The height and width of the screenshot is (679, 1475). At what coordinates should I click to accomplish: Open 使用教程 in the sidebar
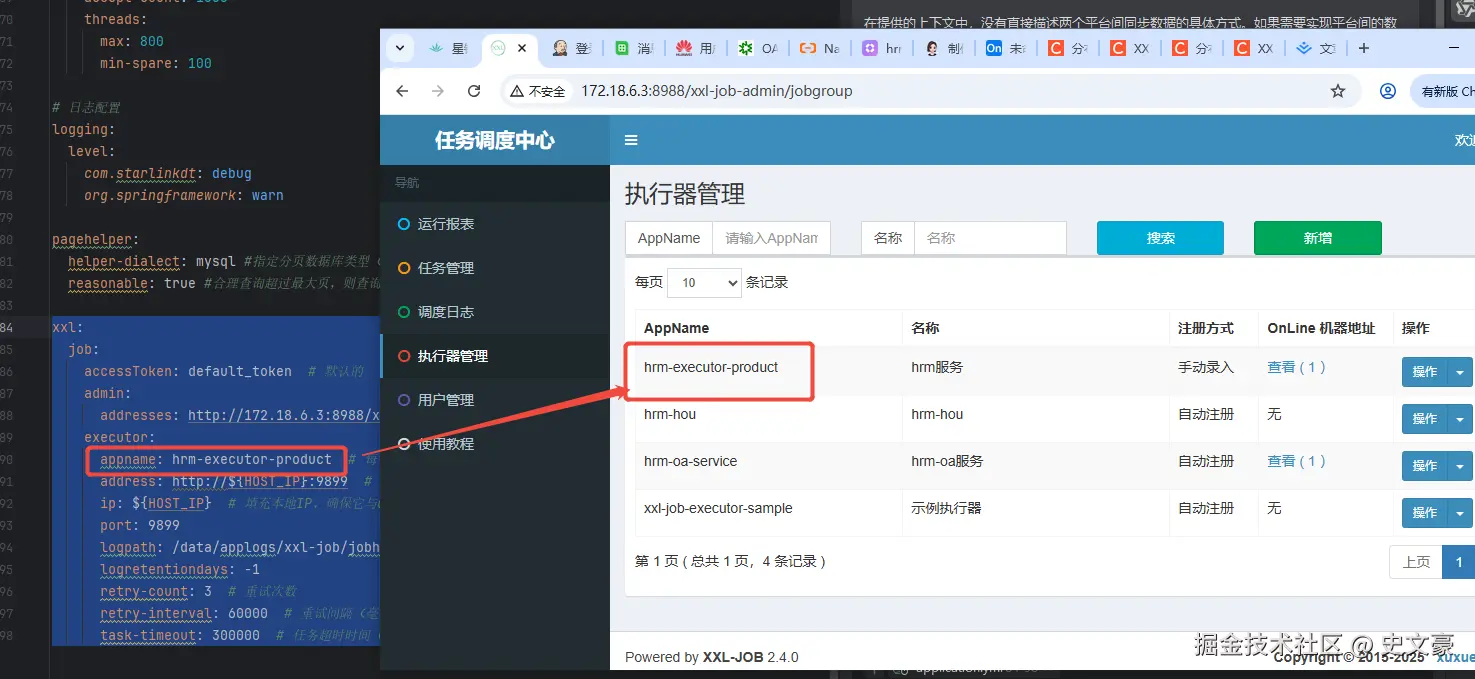pos(495,444)
